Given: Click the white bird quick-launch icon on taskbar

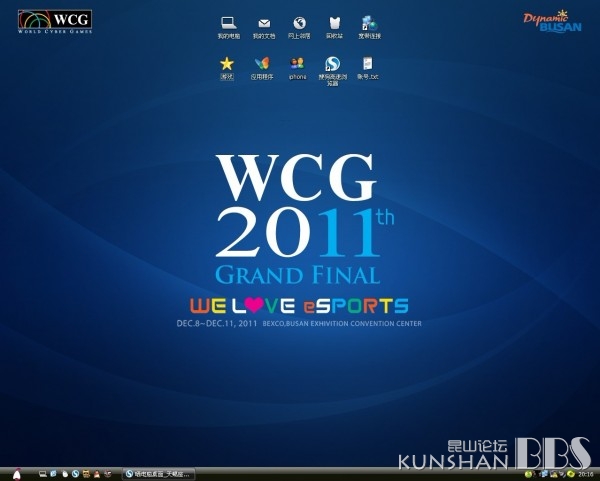Looking at the screenshot, I should pos(65,474).
